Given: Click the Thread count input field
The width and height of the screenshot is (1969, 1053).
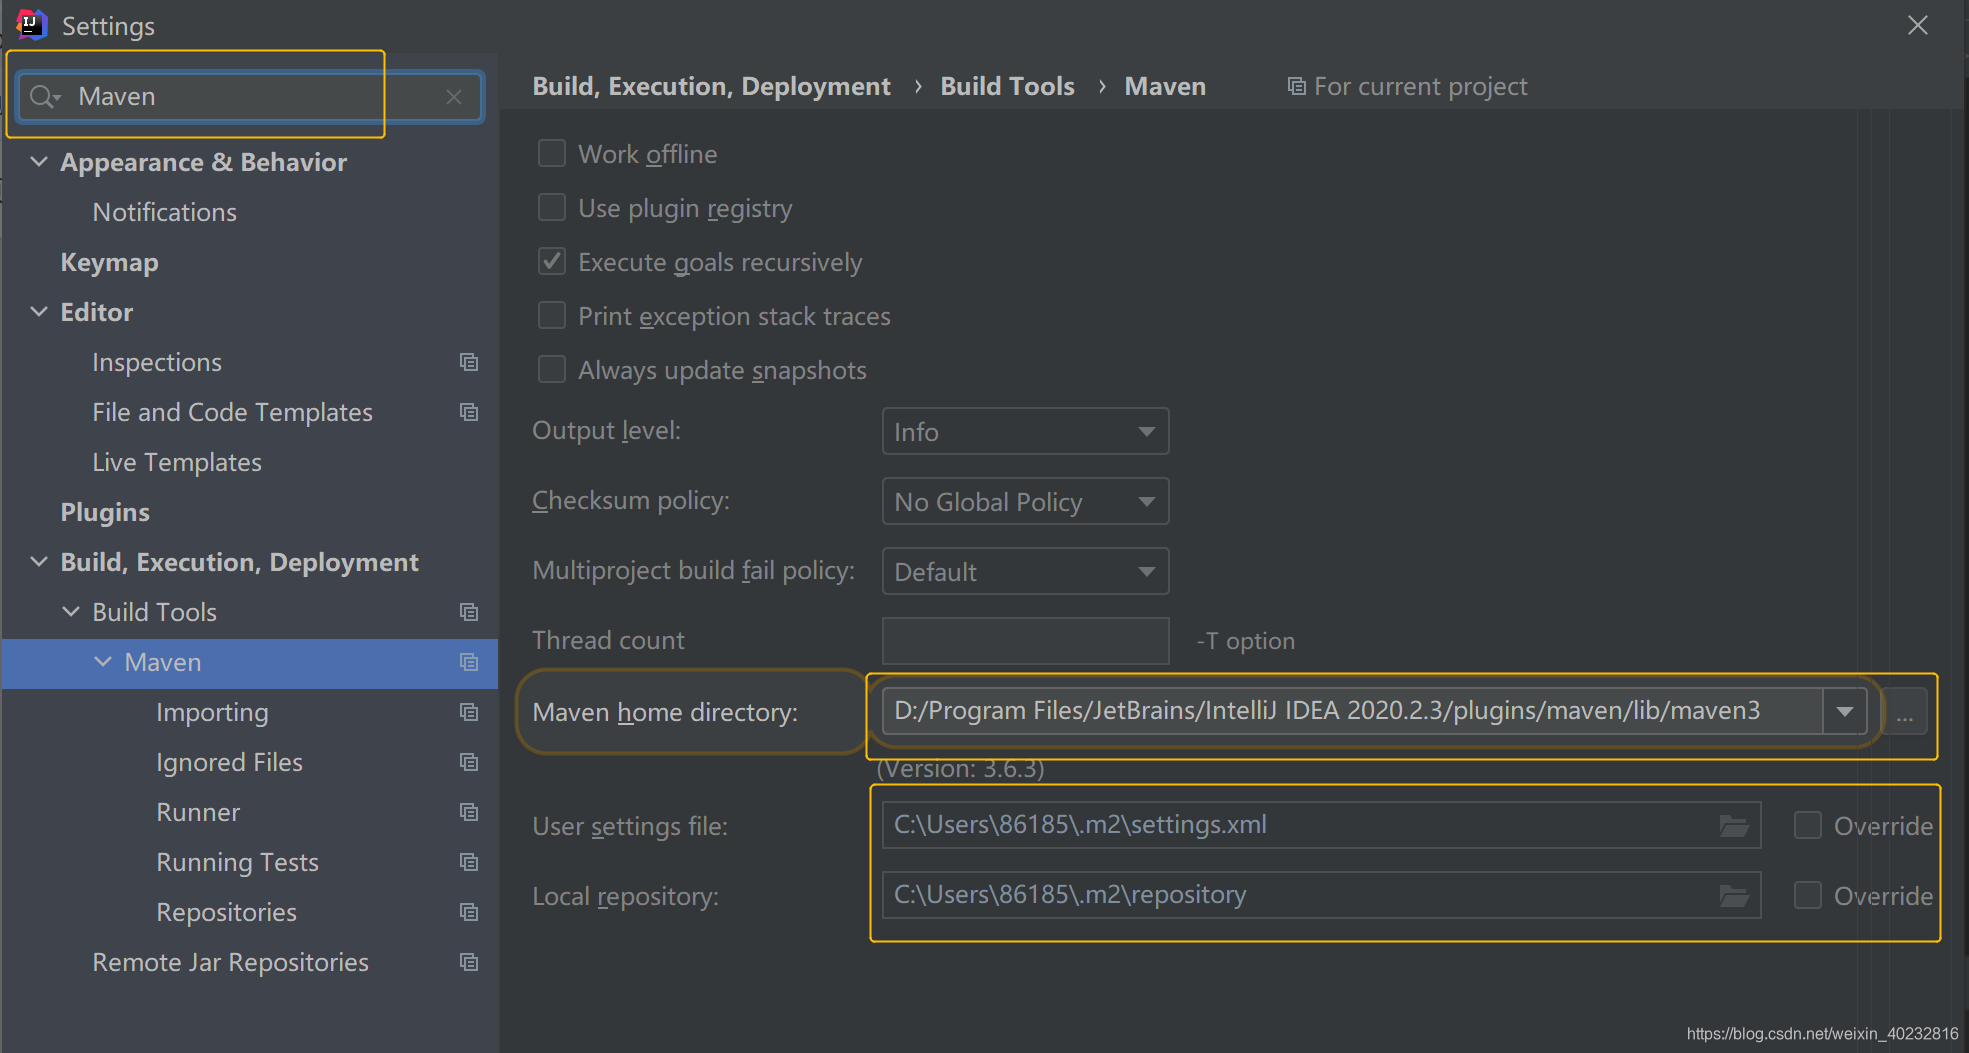Looking at the screenshot, I should (x=1025, y=641).
